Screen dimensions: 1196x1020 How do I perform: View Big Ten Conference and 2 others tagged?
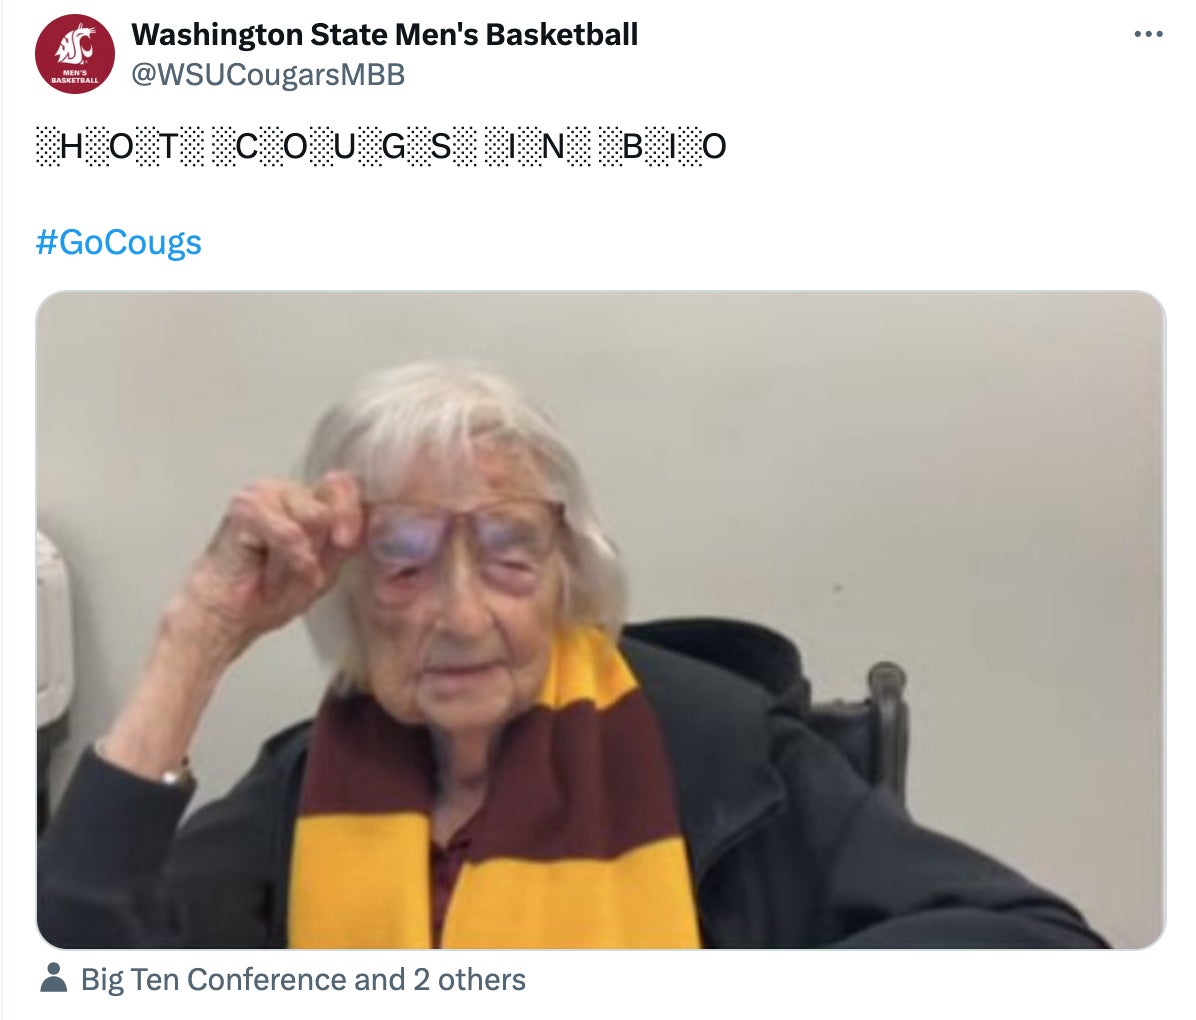pyautogui.click(x=303, y=979)
